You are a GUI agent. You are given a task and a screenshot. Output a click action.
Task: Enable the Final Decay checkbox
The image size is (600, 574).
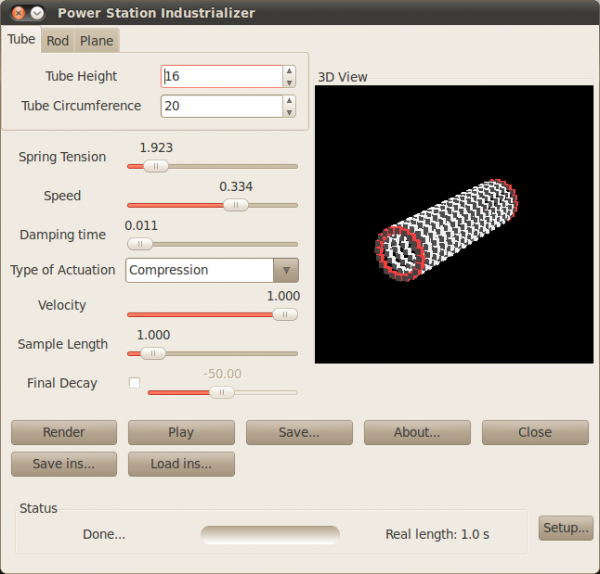[x=134, y=383]
